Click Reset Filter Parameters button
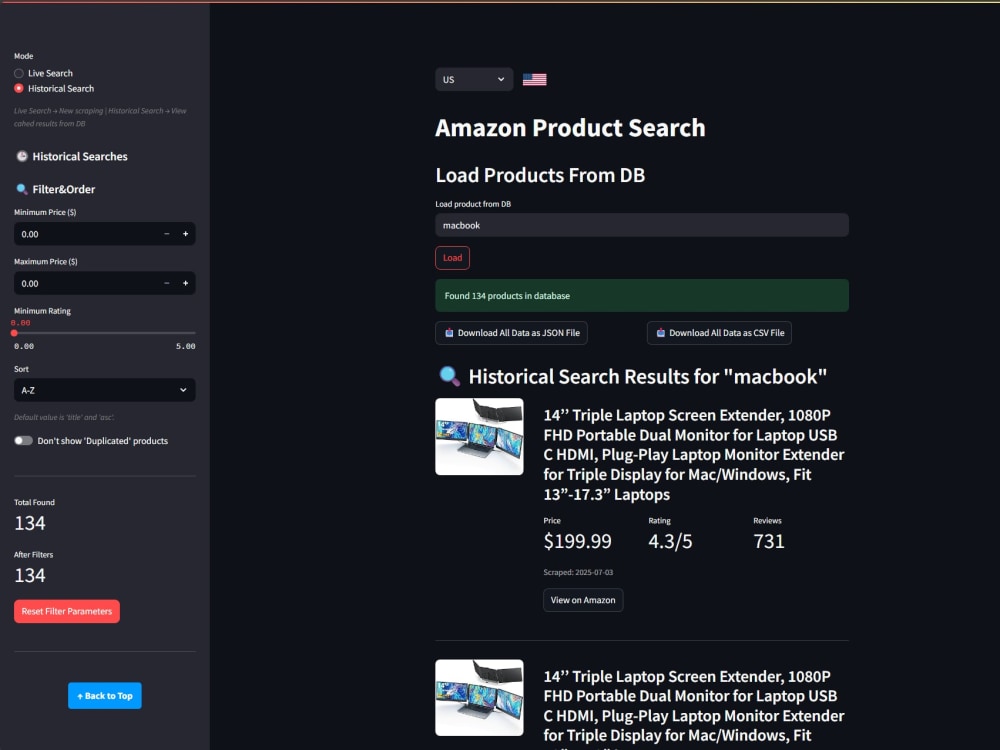 67,611
